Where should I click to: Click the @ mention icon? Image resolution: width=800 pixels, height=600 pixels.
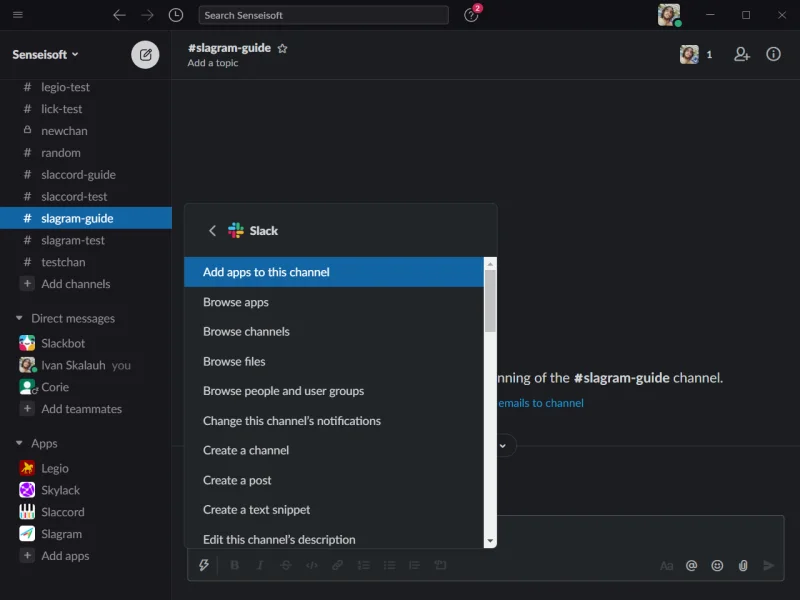(x=691, y=566)
